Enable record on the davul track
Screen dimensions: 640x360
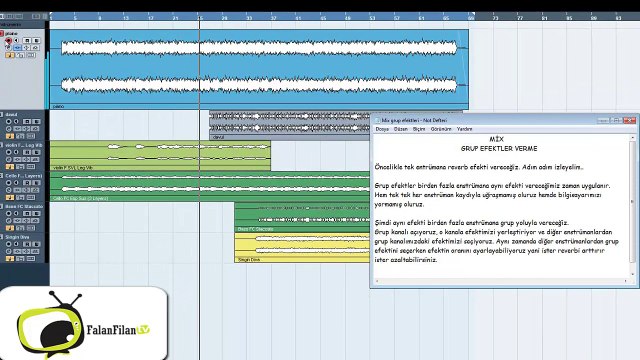8,121
